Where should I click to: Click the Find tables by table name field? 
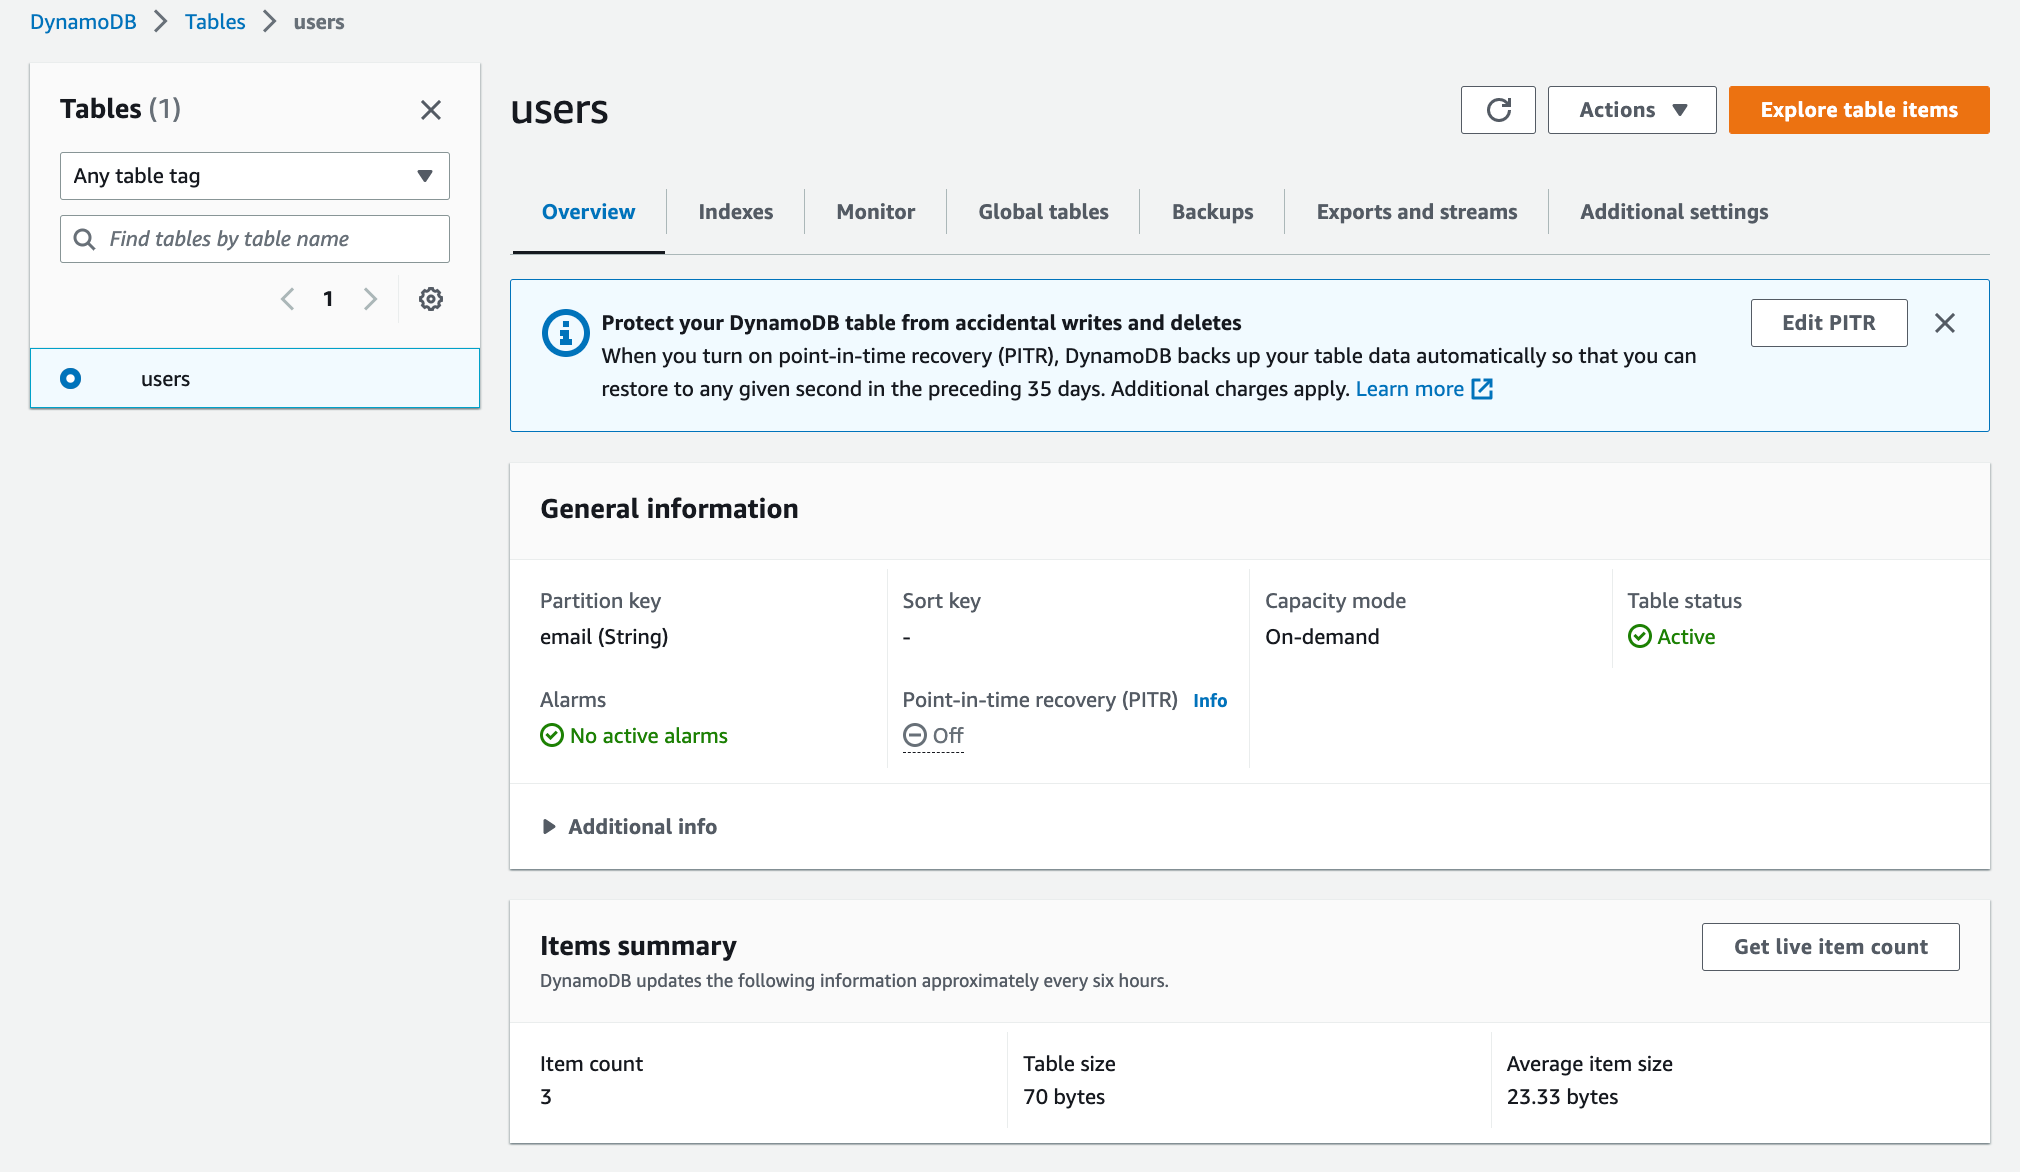(x=255, y=239)
